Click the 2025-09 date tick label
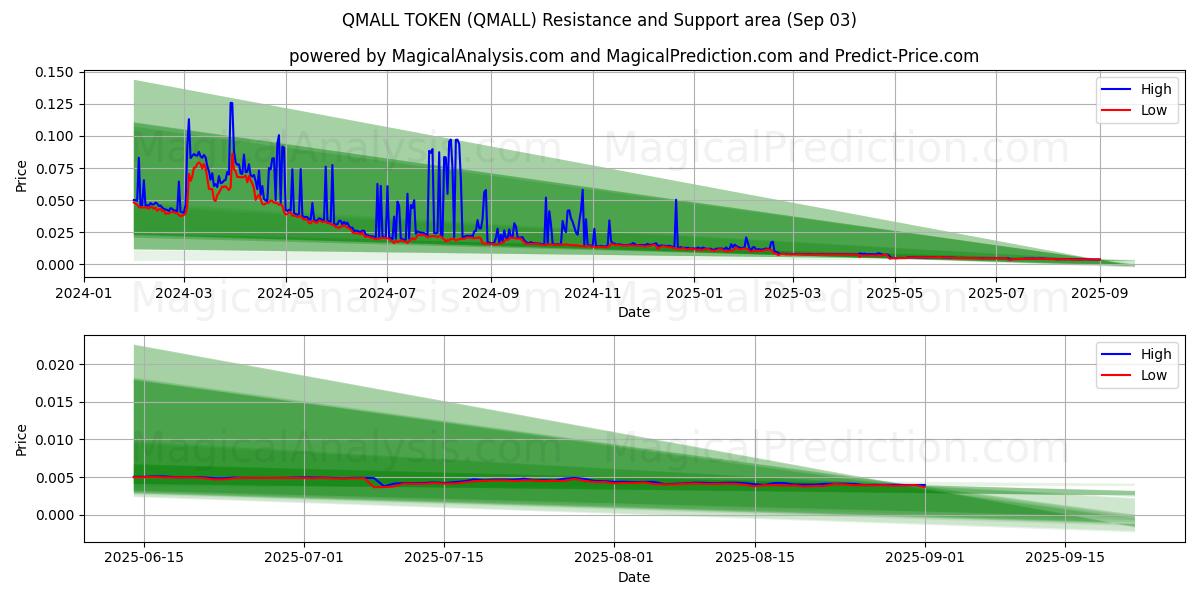 (x=1100, y=293)
